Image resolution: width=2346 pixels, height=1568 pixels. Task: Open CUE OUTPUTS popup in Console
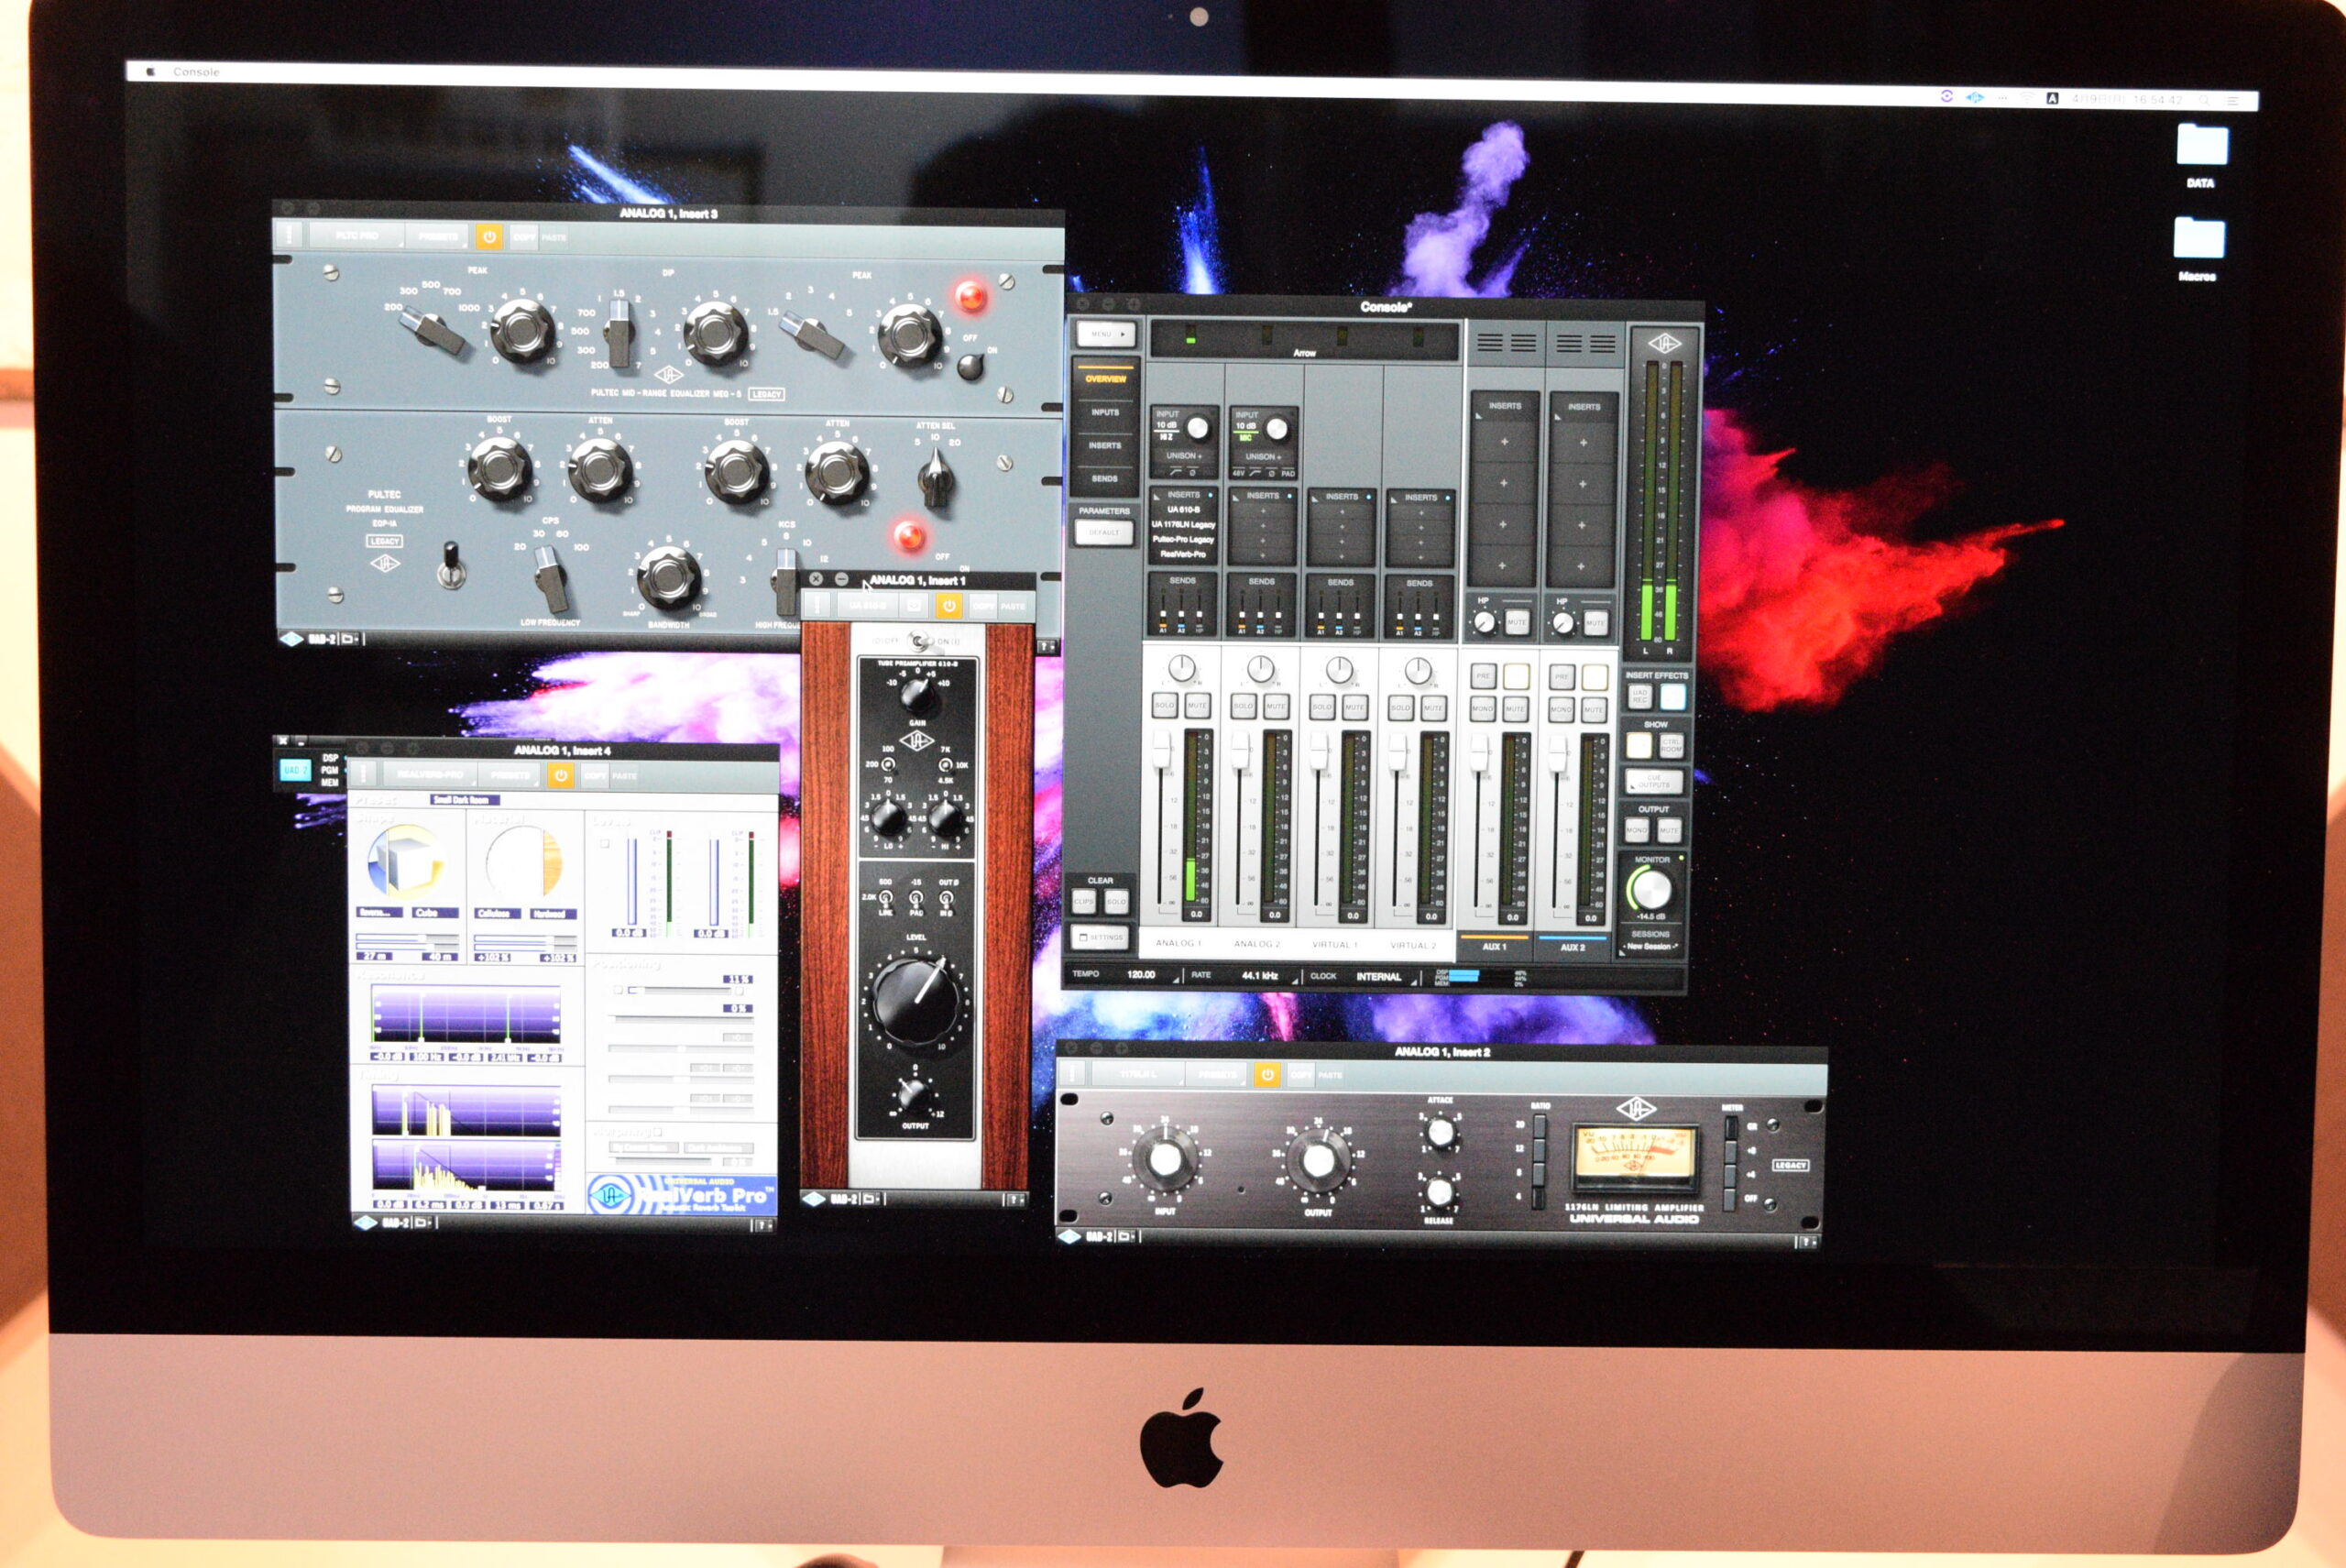(x=1653, y=781)
